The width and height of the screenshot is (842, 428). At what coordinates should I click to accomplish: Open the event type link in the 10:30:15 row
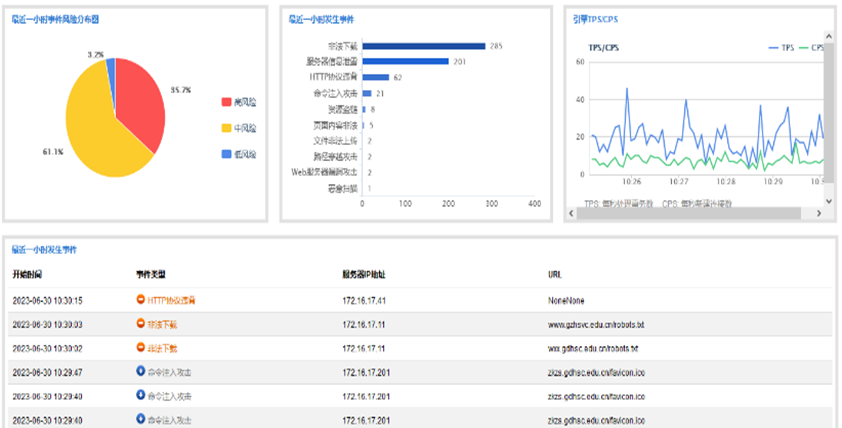(x=171, y=299)
